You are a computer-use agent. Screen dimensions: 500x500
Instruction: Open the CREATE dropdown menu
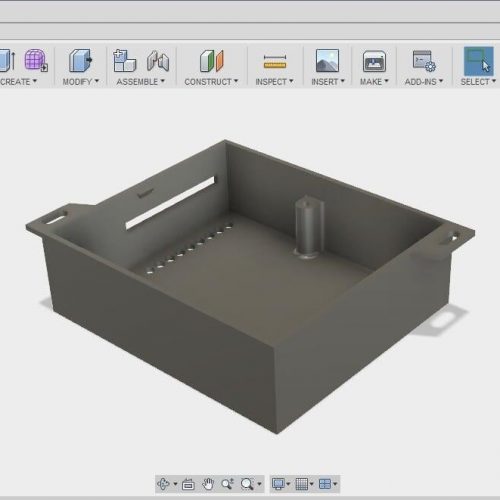pos(18,82)
